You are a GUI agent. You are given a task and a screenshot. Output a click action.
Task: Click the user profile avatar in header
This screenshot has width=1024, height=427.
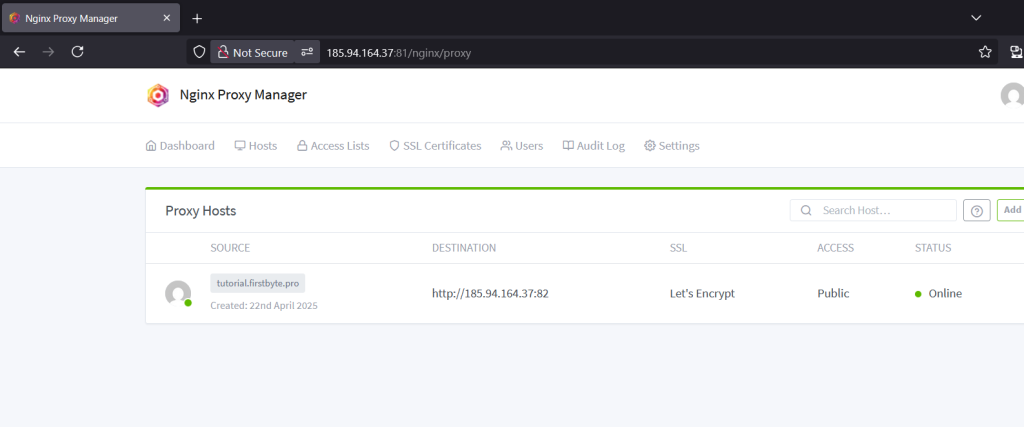(1013, 95)
